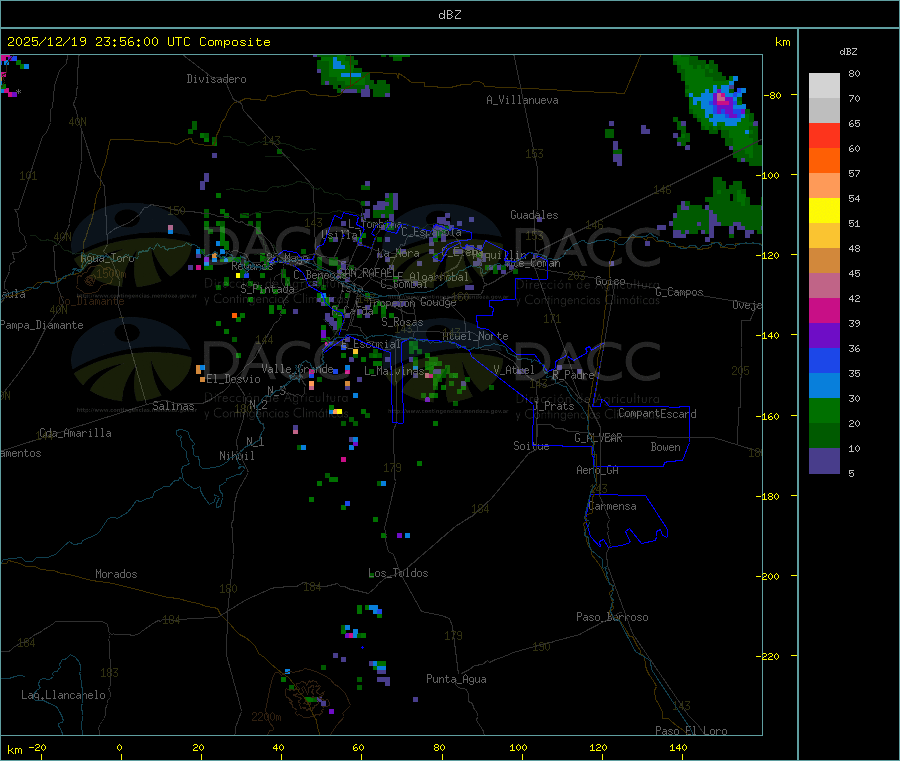
Task: Click the 0 km horizontal axis tick
Action: click(119, 747)
